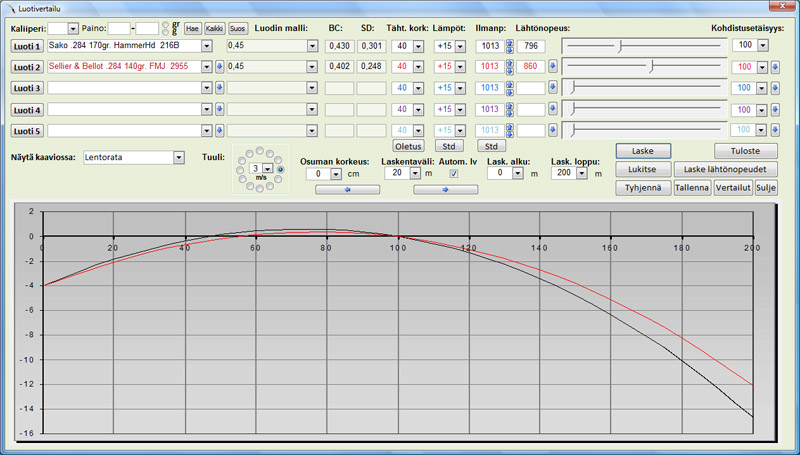The height and width of the screenshot is (455, 800).
Task: Open Luoti 1 Kohdistusetäisyys 100 dropdown
Action: click(763, 45)
